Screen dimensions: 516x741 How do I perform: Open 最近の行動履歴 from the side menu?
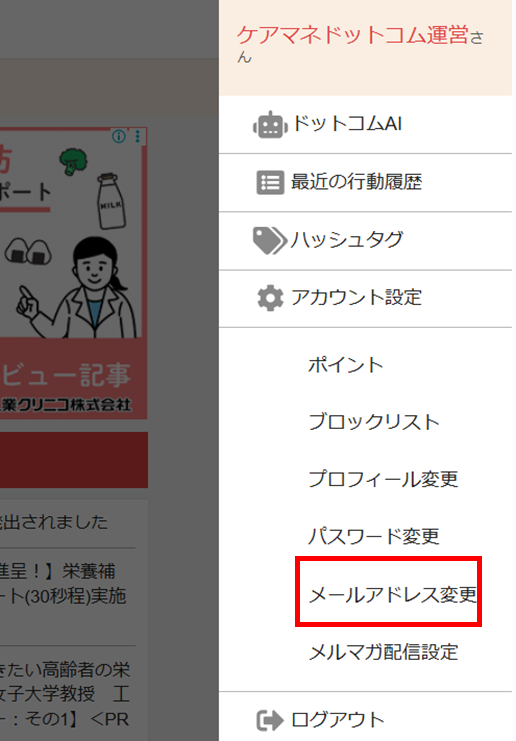[x=365, y=183]
